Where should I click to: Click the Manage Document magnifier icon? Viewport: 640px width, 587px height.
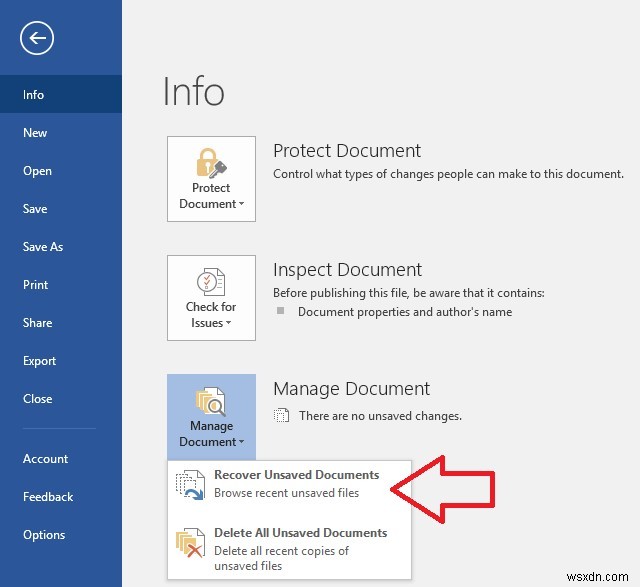pyautogui.click(x=211, y=401)
